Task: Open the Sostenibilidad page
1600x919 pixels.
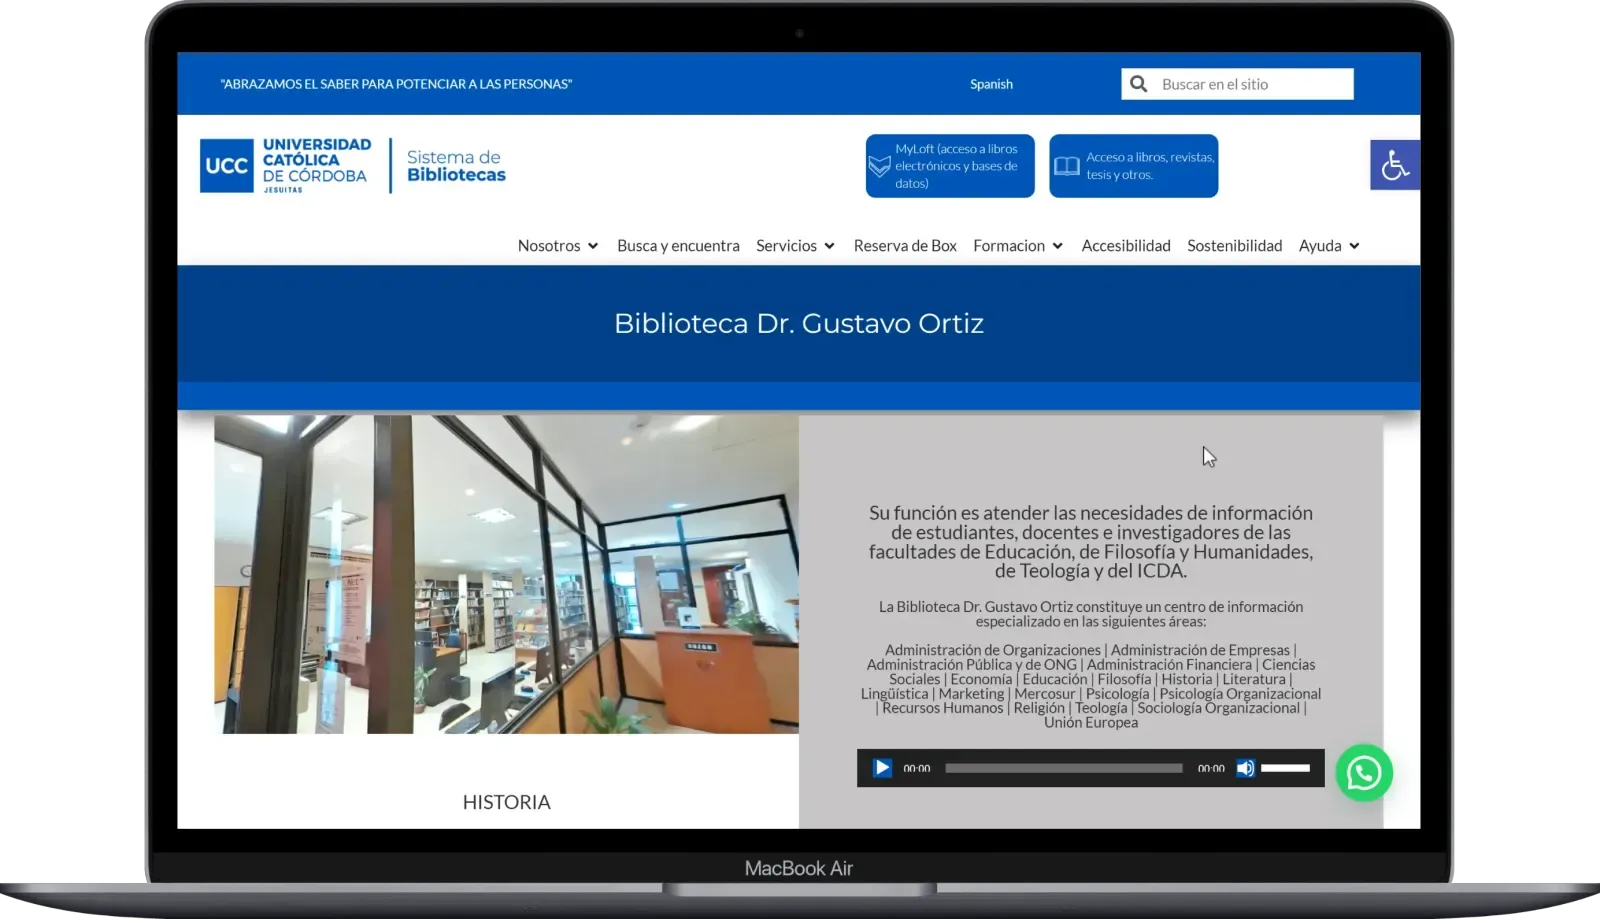Action: [1234, 246]
